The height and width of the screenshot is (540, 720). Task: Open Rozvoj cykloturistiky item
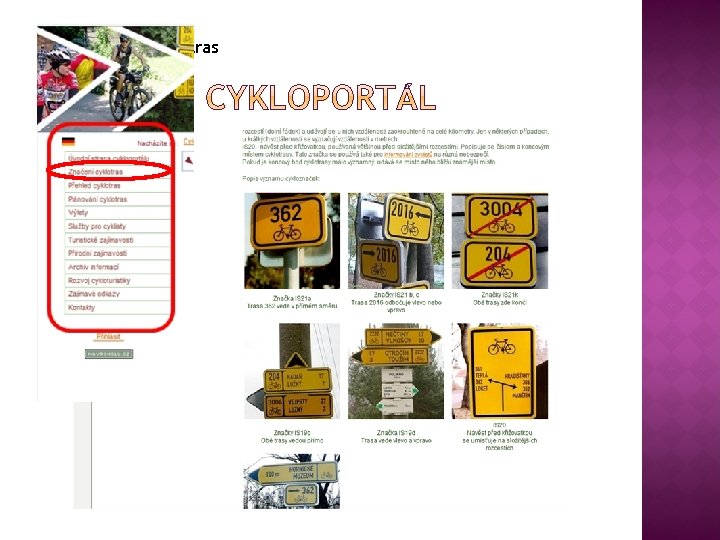(117, 280)
